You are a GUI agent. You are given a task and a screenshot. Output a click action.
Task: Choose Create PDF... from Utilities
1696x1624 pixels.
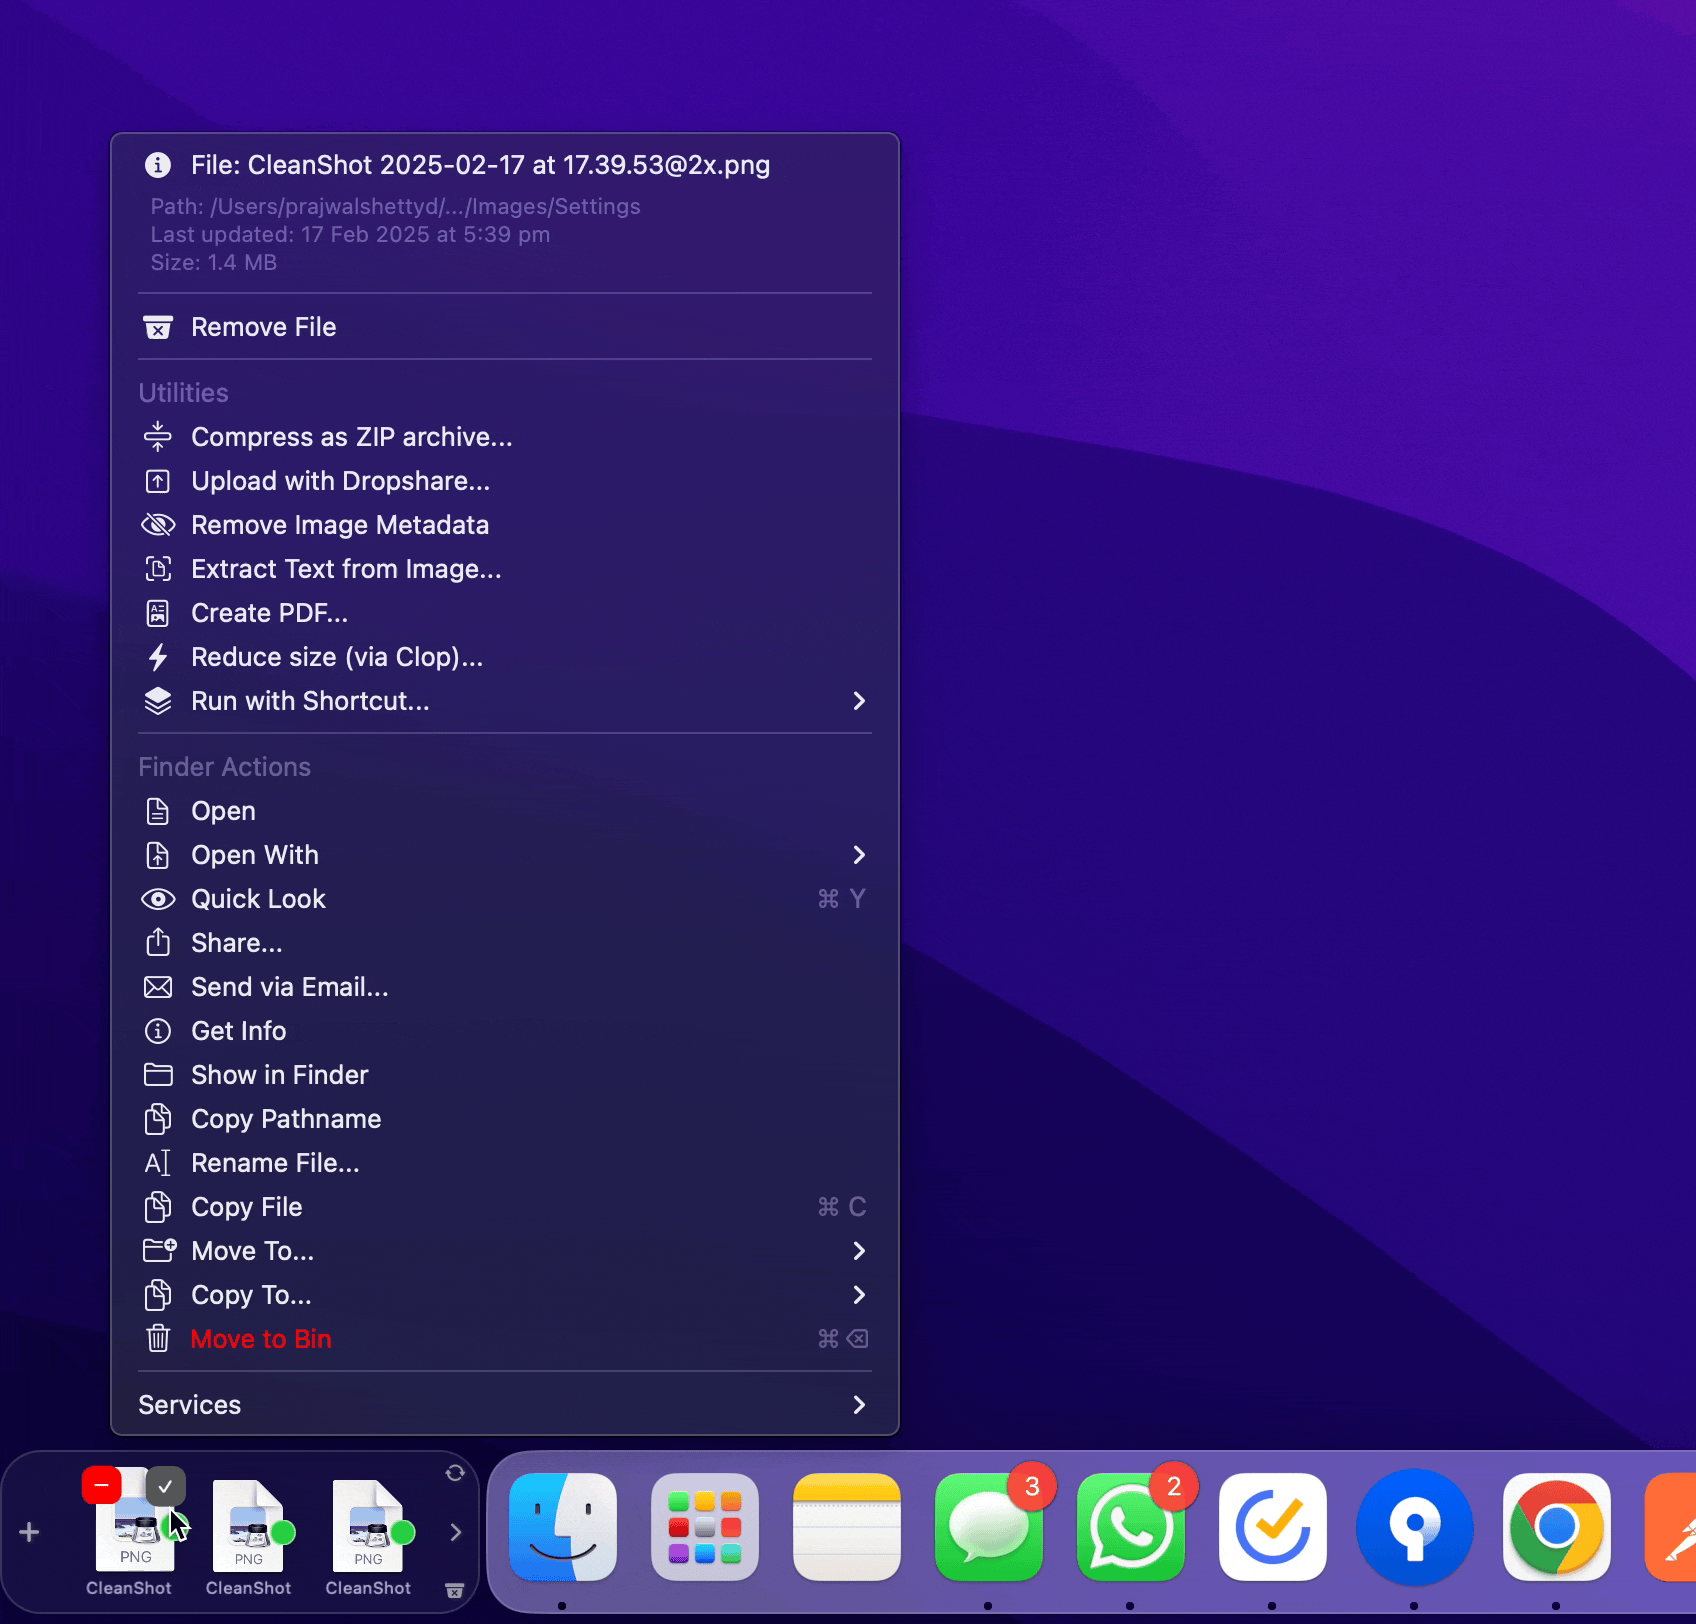[505, 613]
